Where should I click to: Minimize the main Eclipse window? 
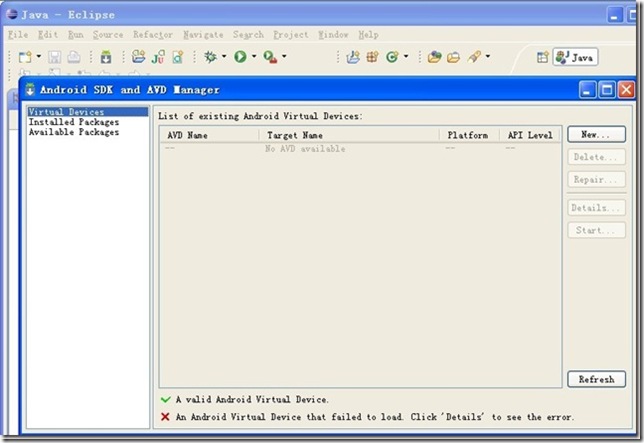[x=615, y=15]
